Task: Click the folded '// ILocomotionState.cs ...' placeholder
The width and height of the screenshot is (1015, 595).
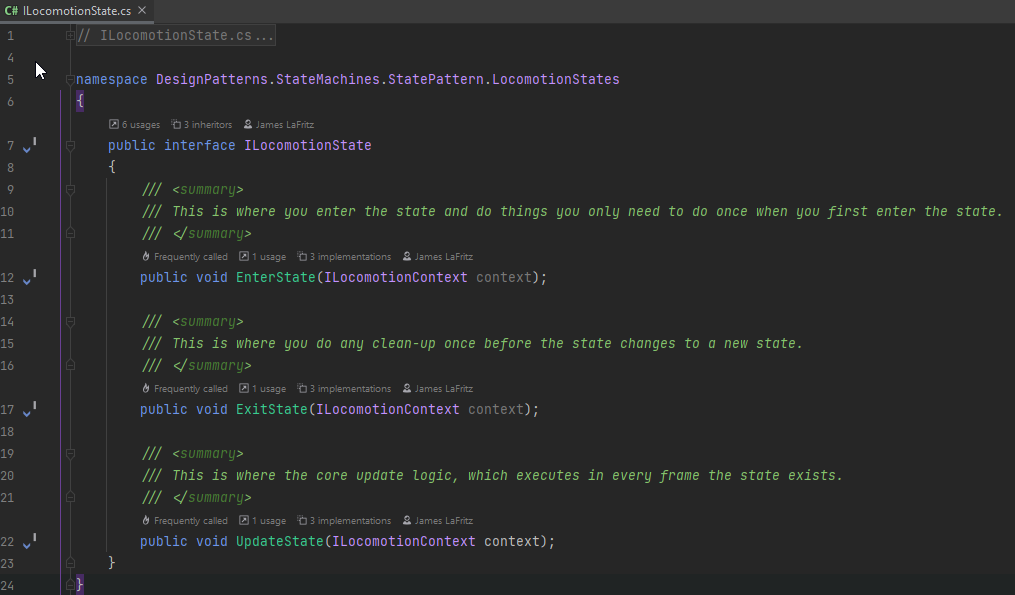Action: (x=175, y=36)
